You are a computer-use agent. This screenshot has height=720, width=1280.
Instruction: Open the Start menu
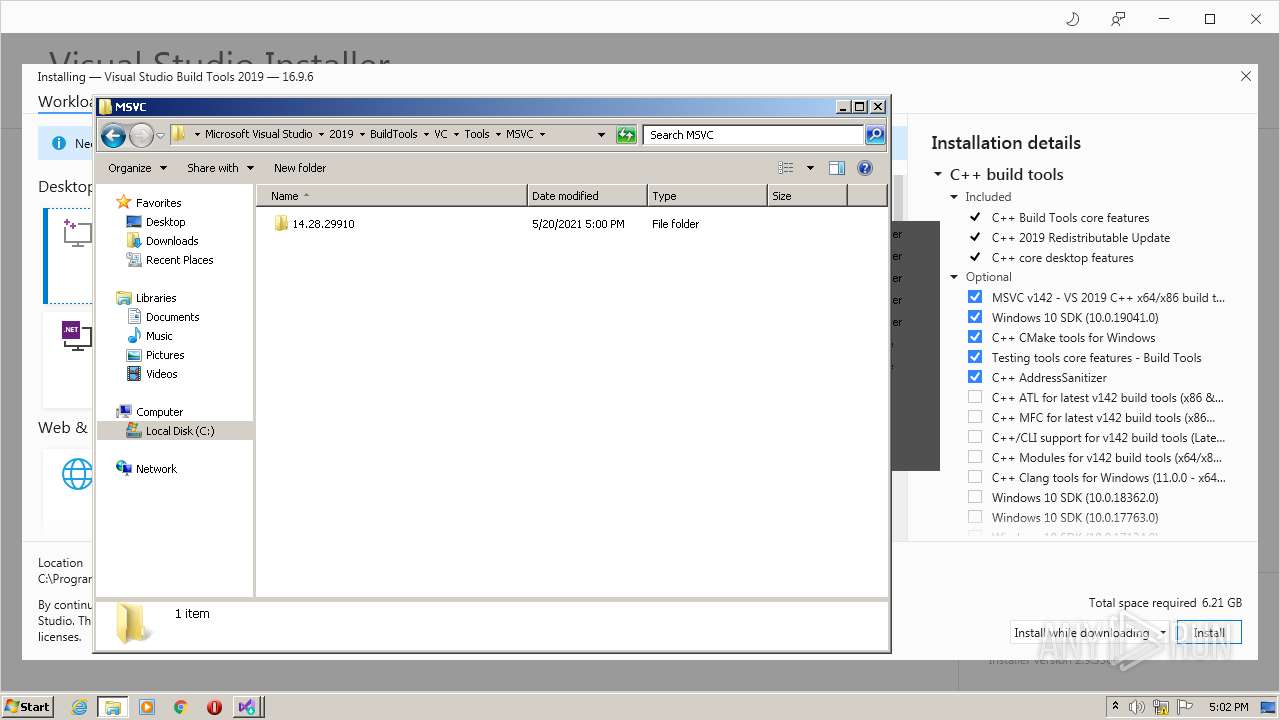(x=28, y=707)
